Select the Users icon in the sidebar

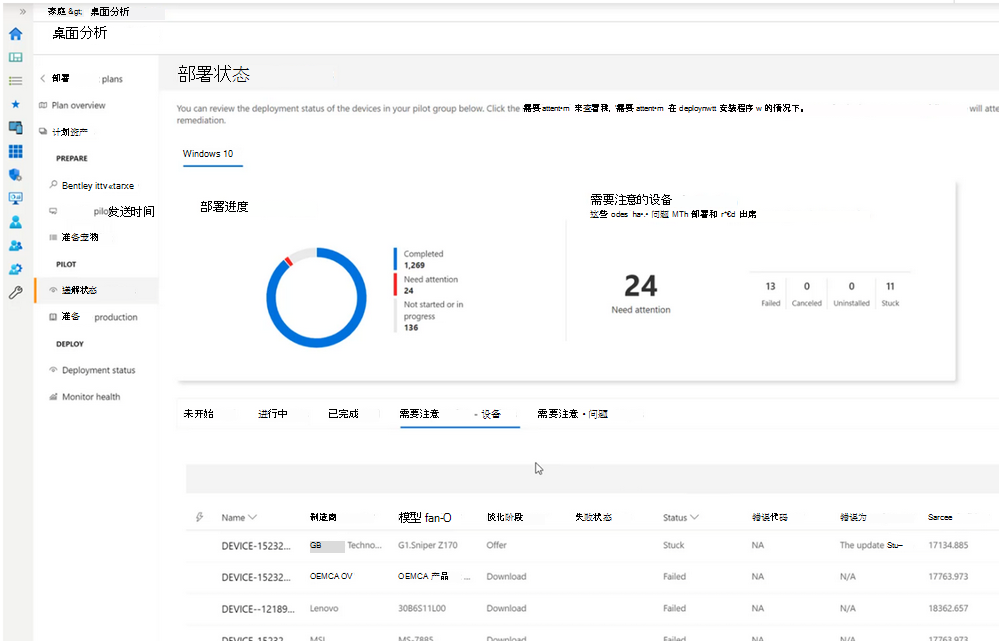(14, 221)
